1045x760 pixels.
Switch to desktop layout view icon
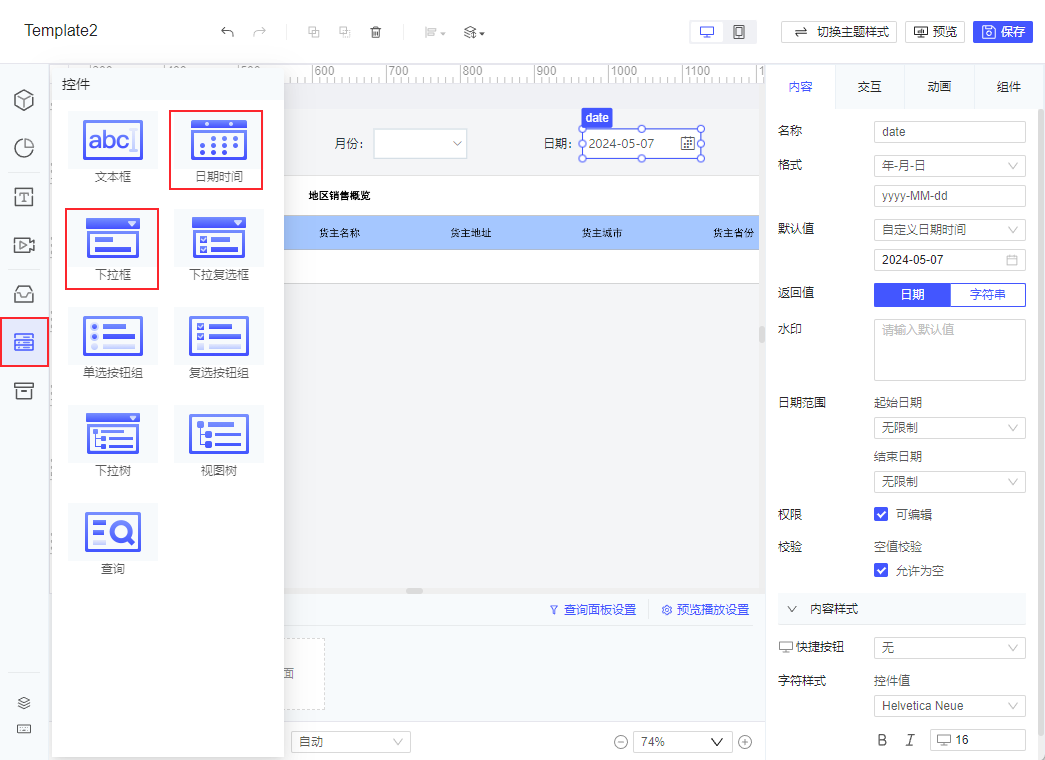[707, 32]
